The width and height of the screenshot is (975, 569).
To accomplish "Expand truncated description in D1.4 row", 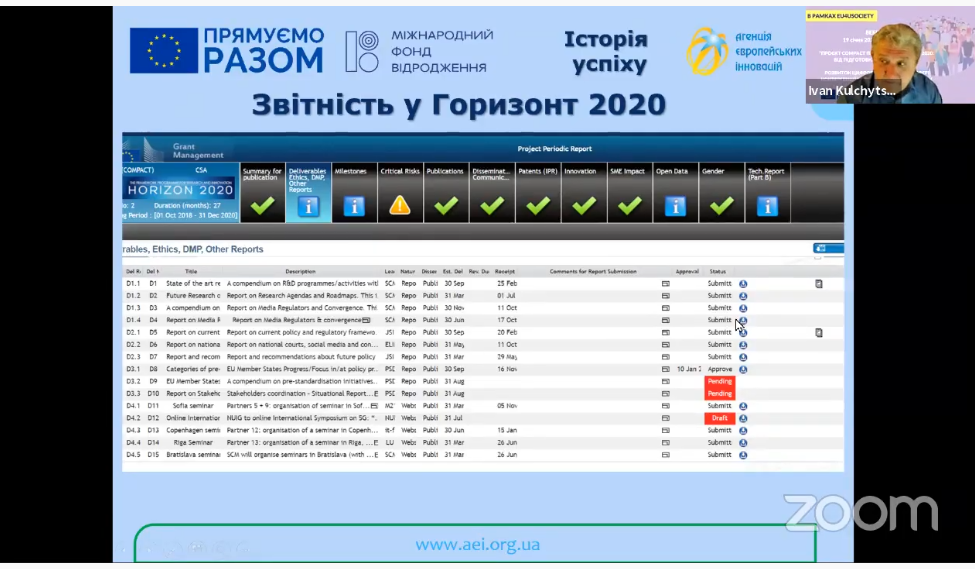I will click(366, 320).
